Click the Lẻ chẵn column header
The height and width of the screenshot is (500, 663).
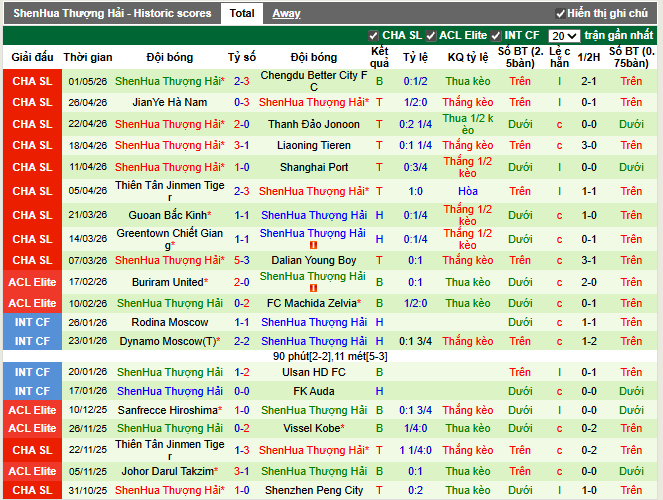[x=559, y=57]
